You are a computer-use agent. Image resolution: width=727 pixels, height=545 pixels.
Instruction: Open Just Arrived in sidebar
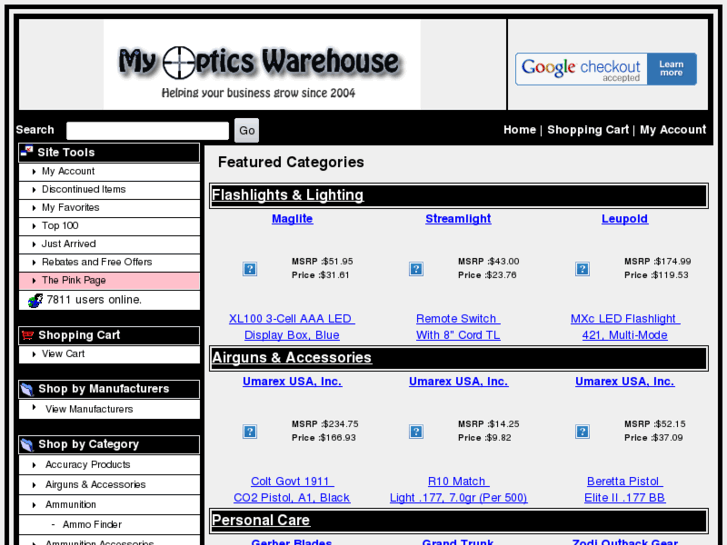click(x=69, y=244)
